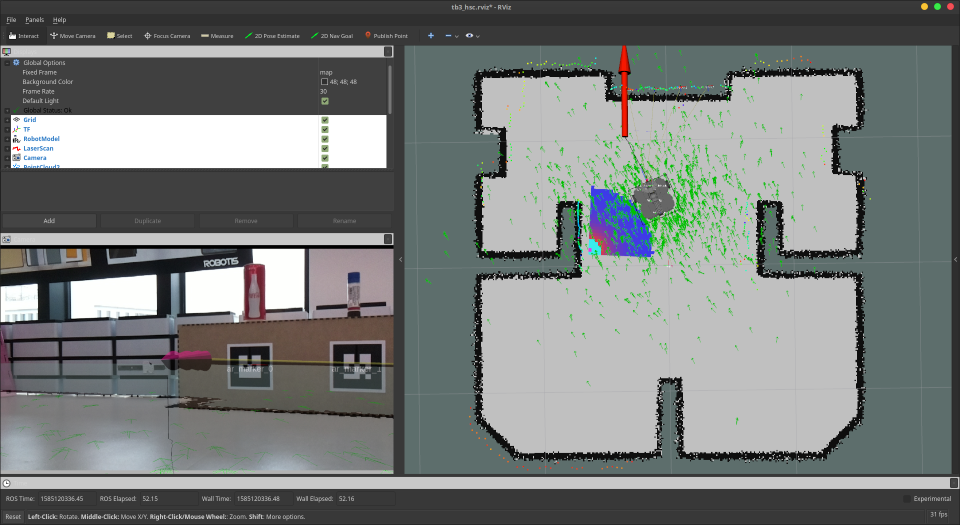Click the eye visibility icon in toolbar
This screenshot has height=525, width=960.
[x=469, y=35]
